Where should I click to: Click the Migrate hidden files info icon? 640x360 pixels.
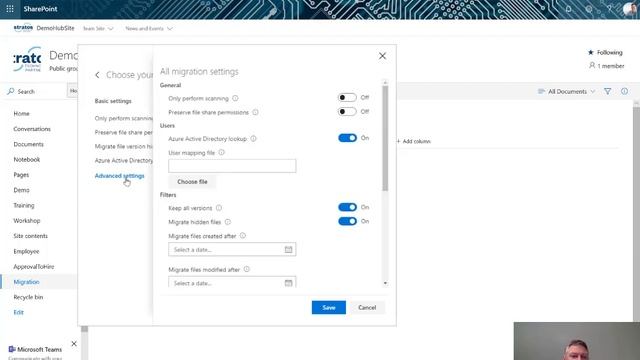coord(228,222)
